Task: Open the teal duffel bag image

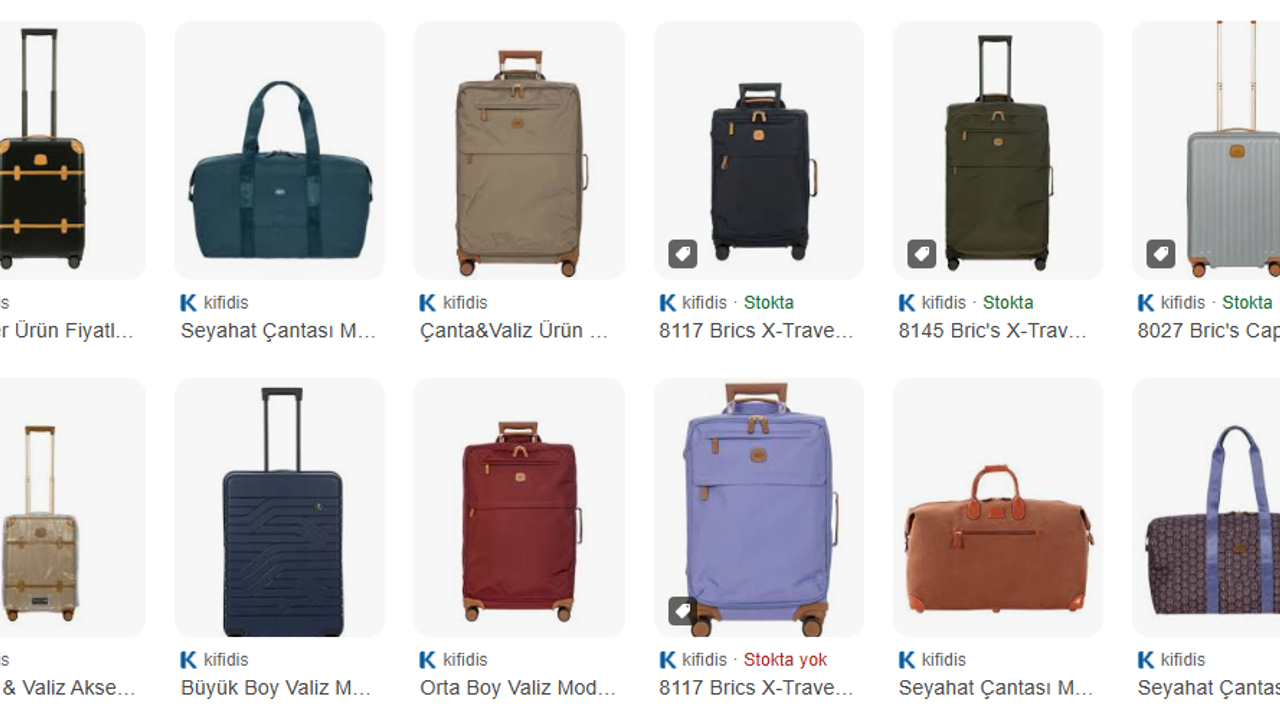Action: click(x=280, y=150)
